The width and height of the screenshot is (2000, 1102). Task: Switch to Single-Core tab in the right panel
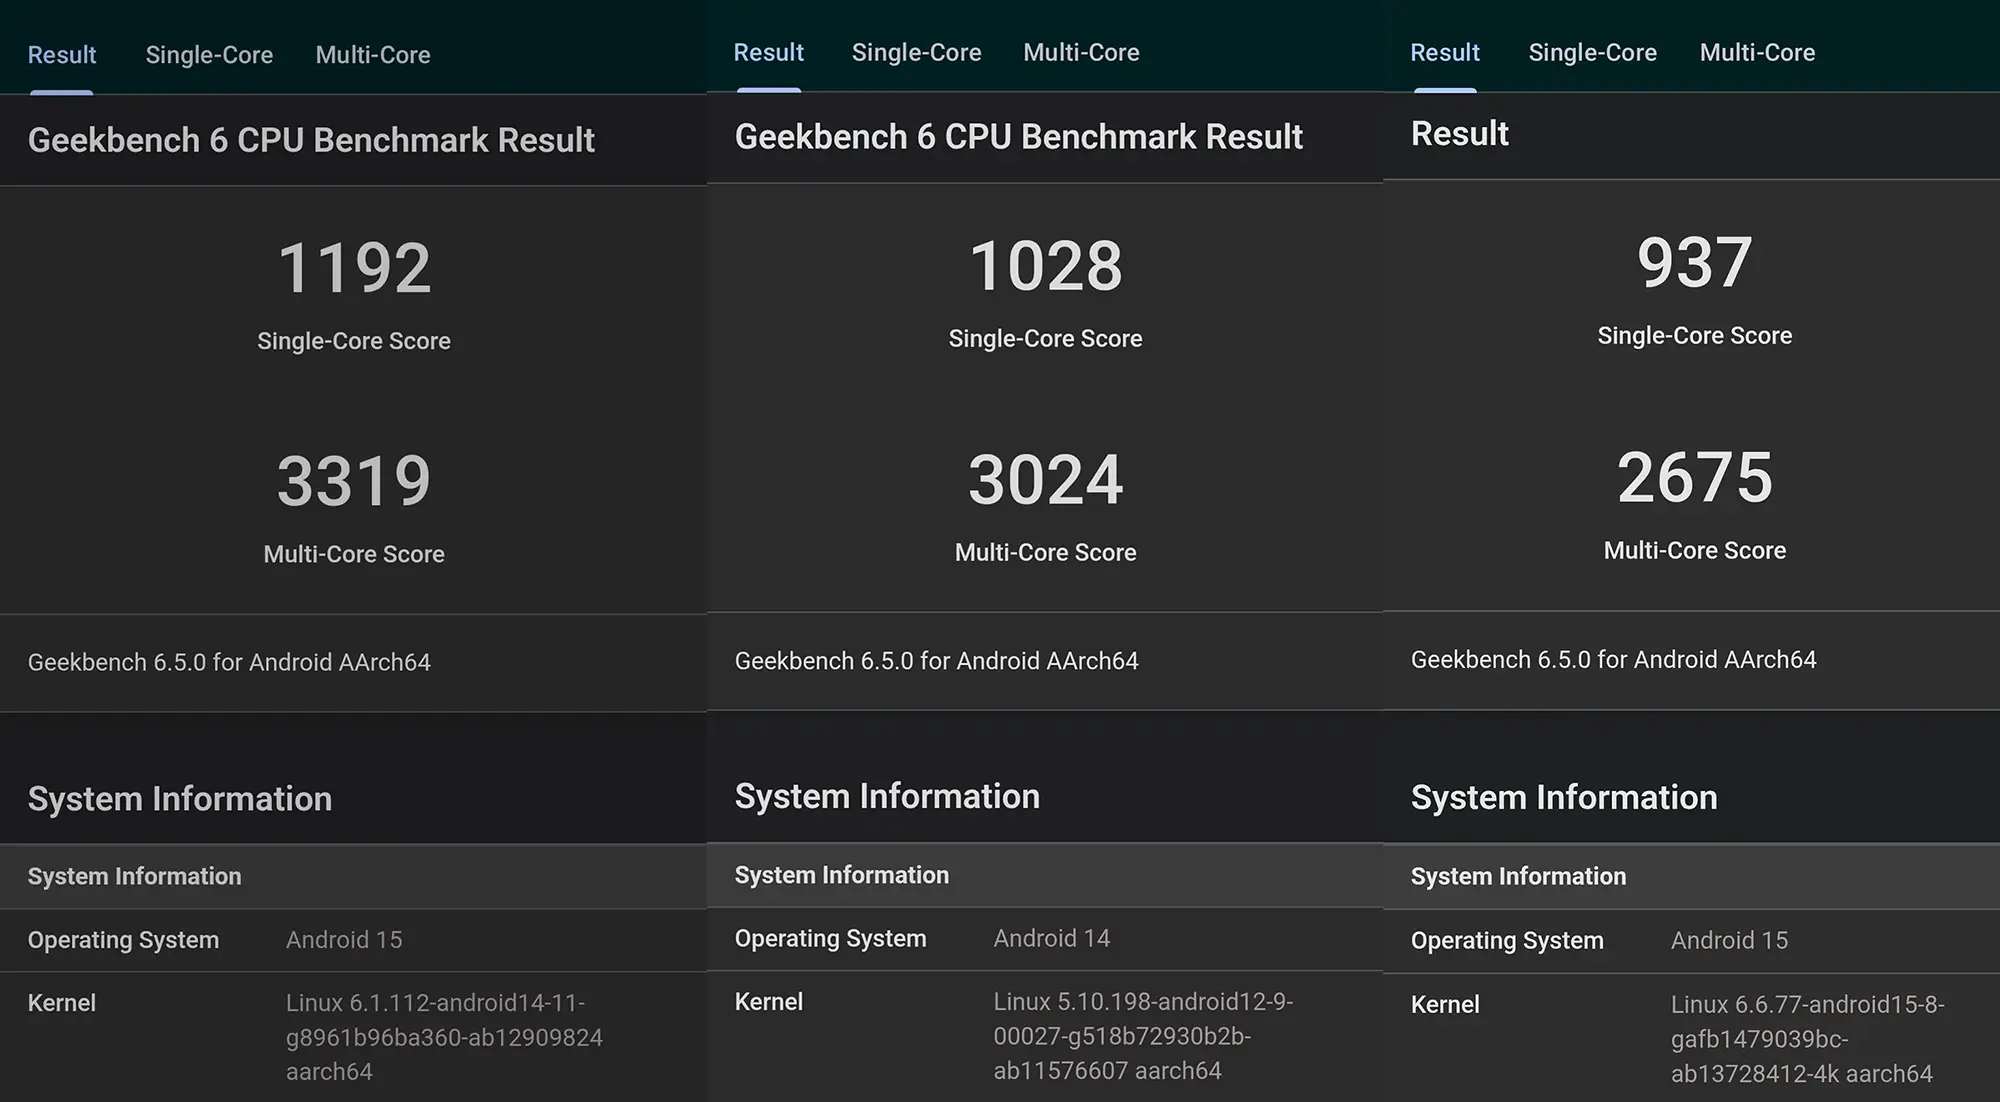click(x=1592, y=52)
